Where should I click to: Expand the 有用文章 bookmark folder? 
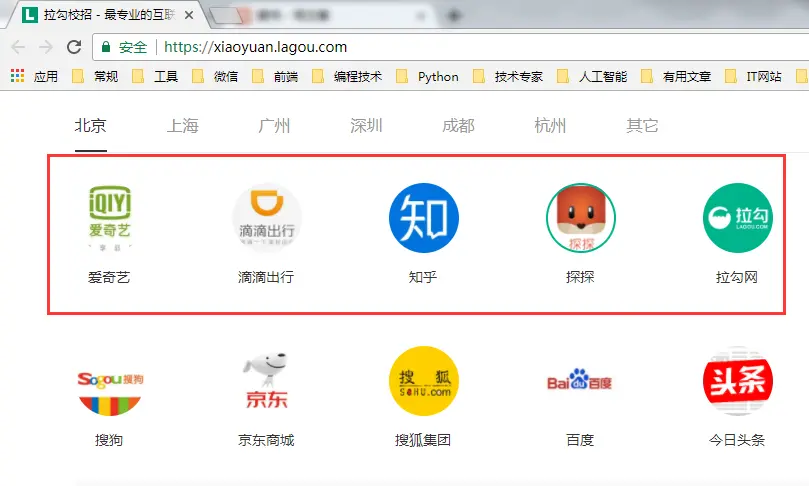676,76
